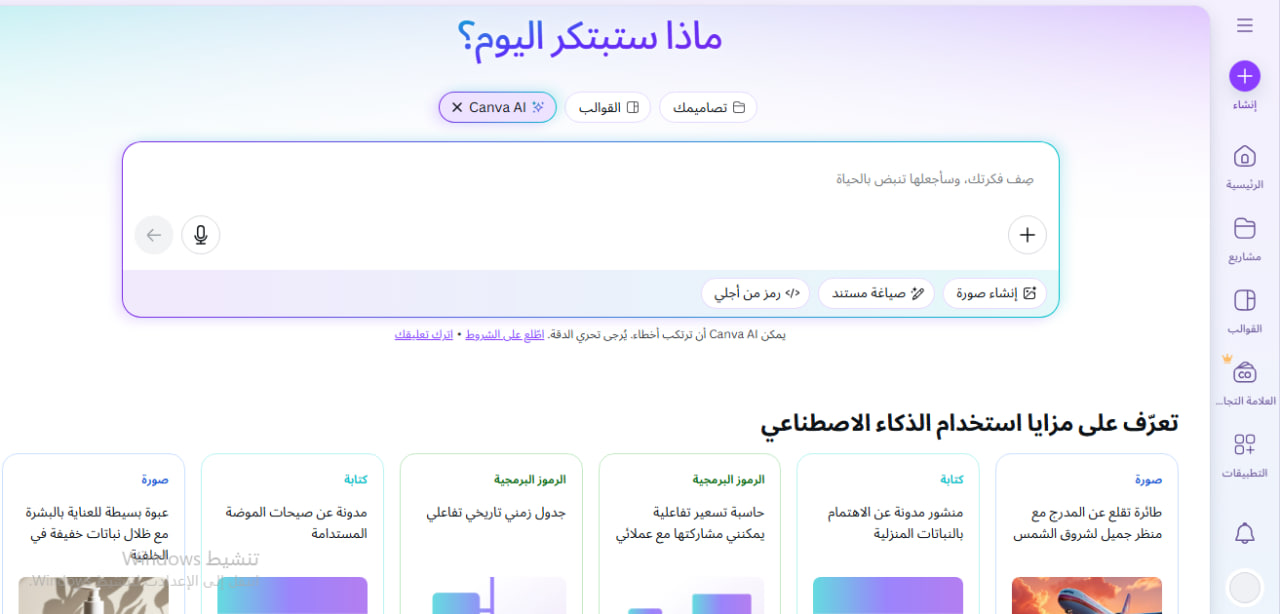The height and width of the screenshot is (614, 1280).
Task: Click the صياغة مستند button
Action: (877, 293)
